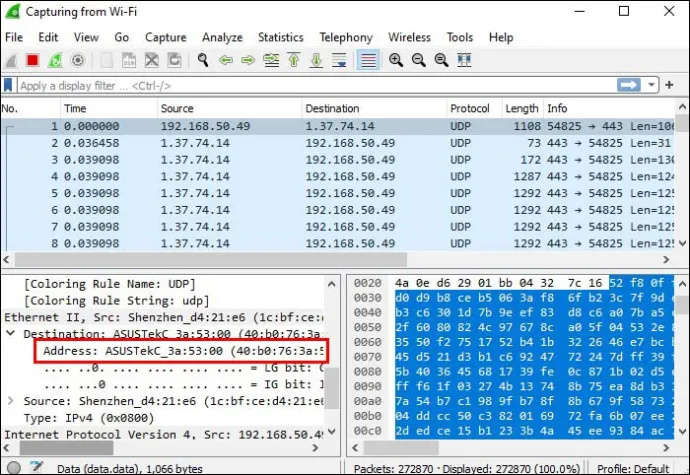Collapse the Destination ASUSTekC tree node

(x=11, y=333)
